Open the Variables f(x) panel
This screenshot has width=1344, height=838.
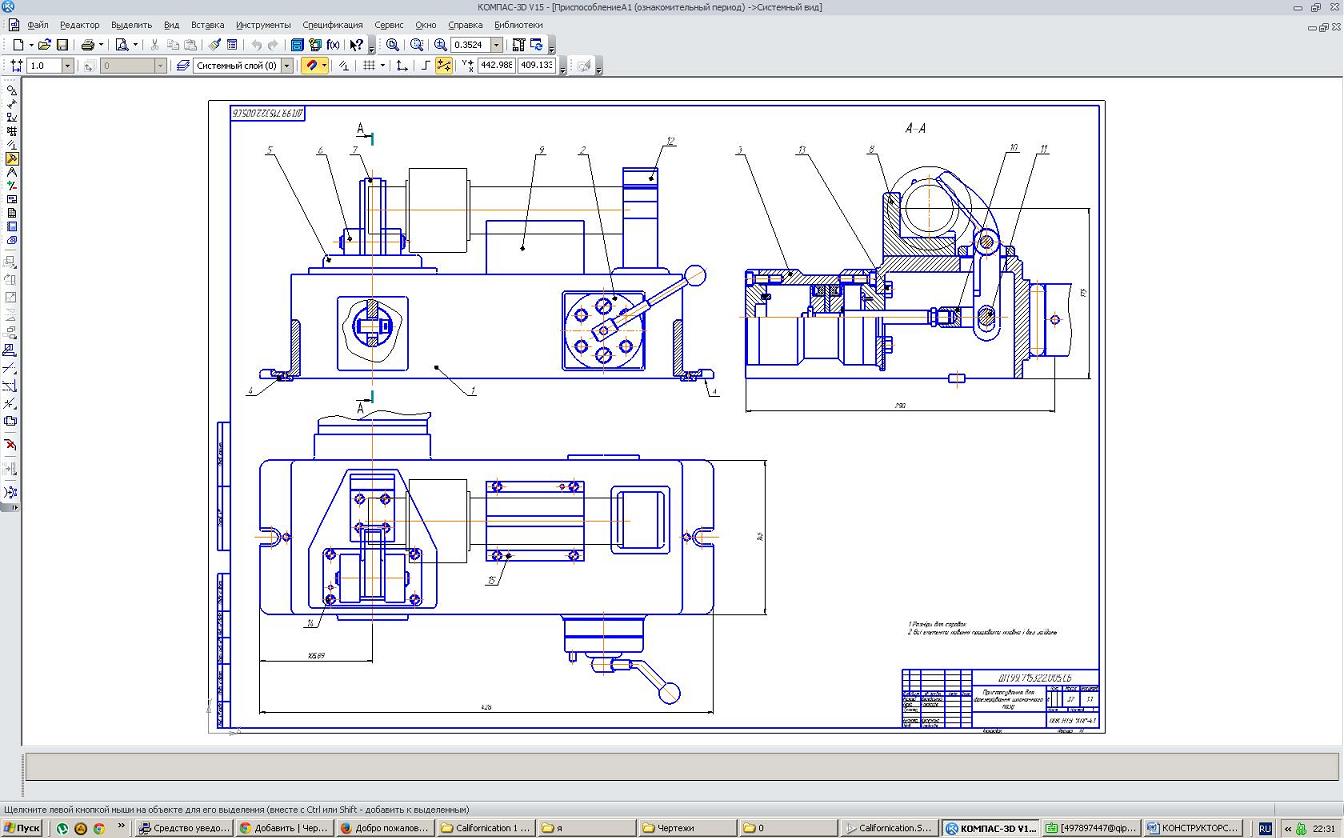(x=333, y=45)
